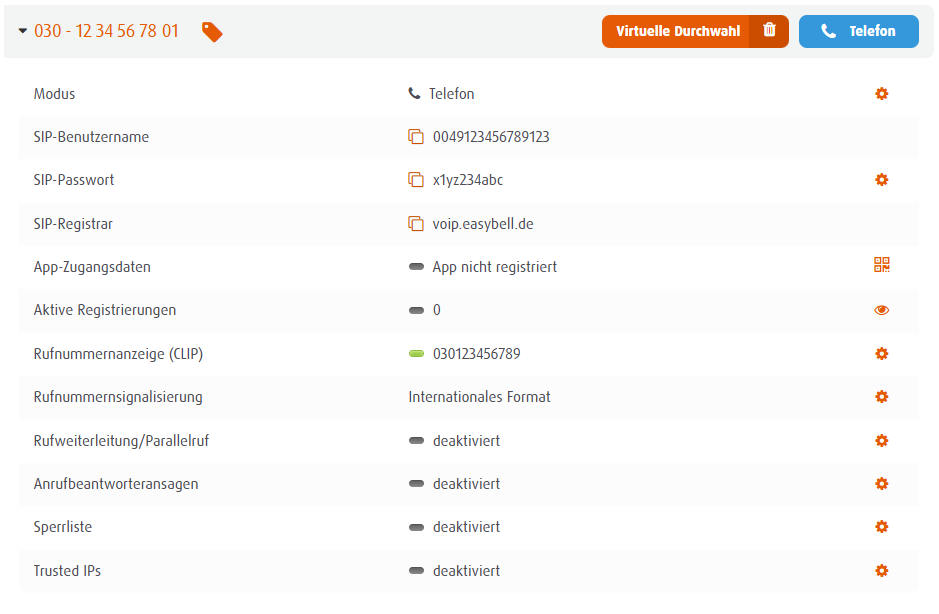Toggle Trusted IPs status indicator
939x614 pixels.
tap(416, 571)
